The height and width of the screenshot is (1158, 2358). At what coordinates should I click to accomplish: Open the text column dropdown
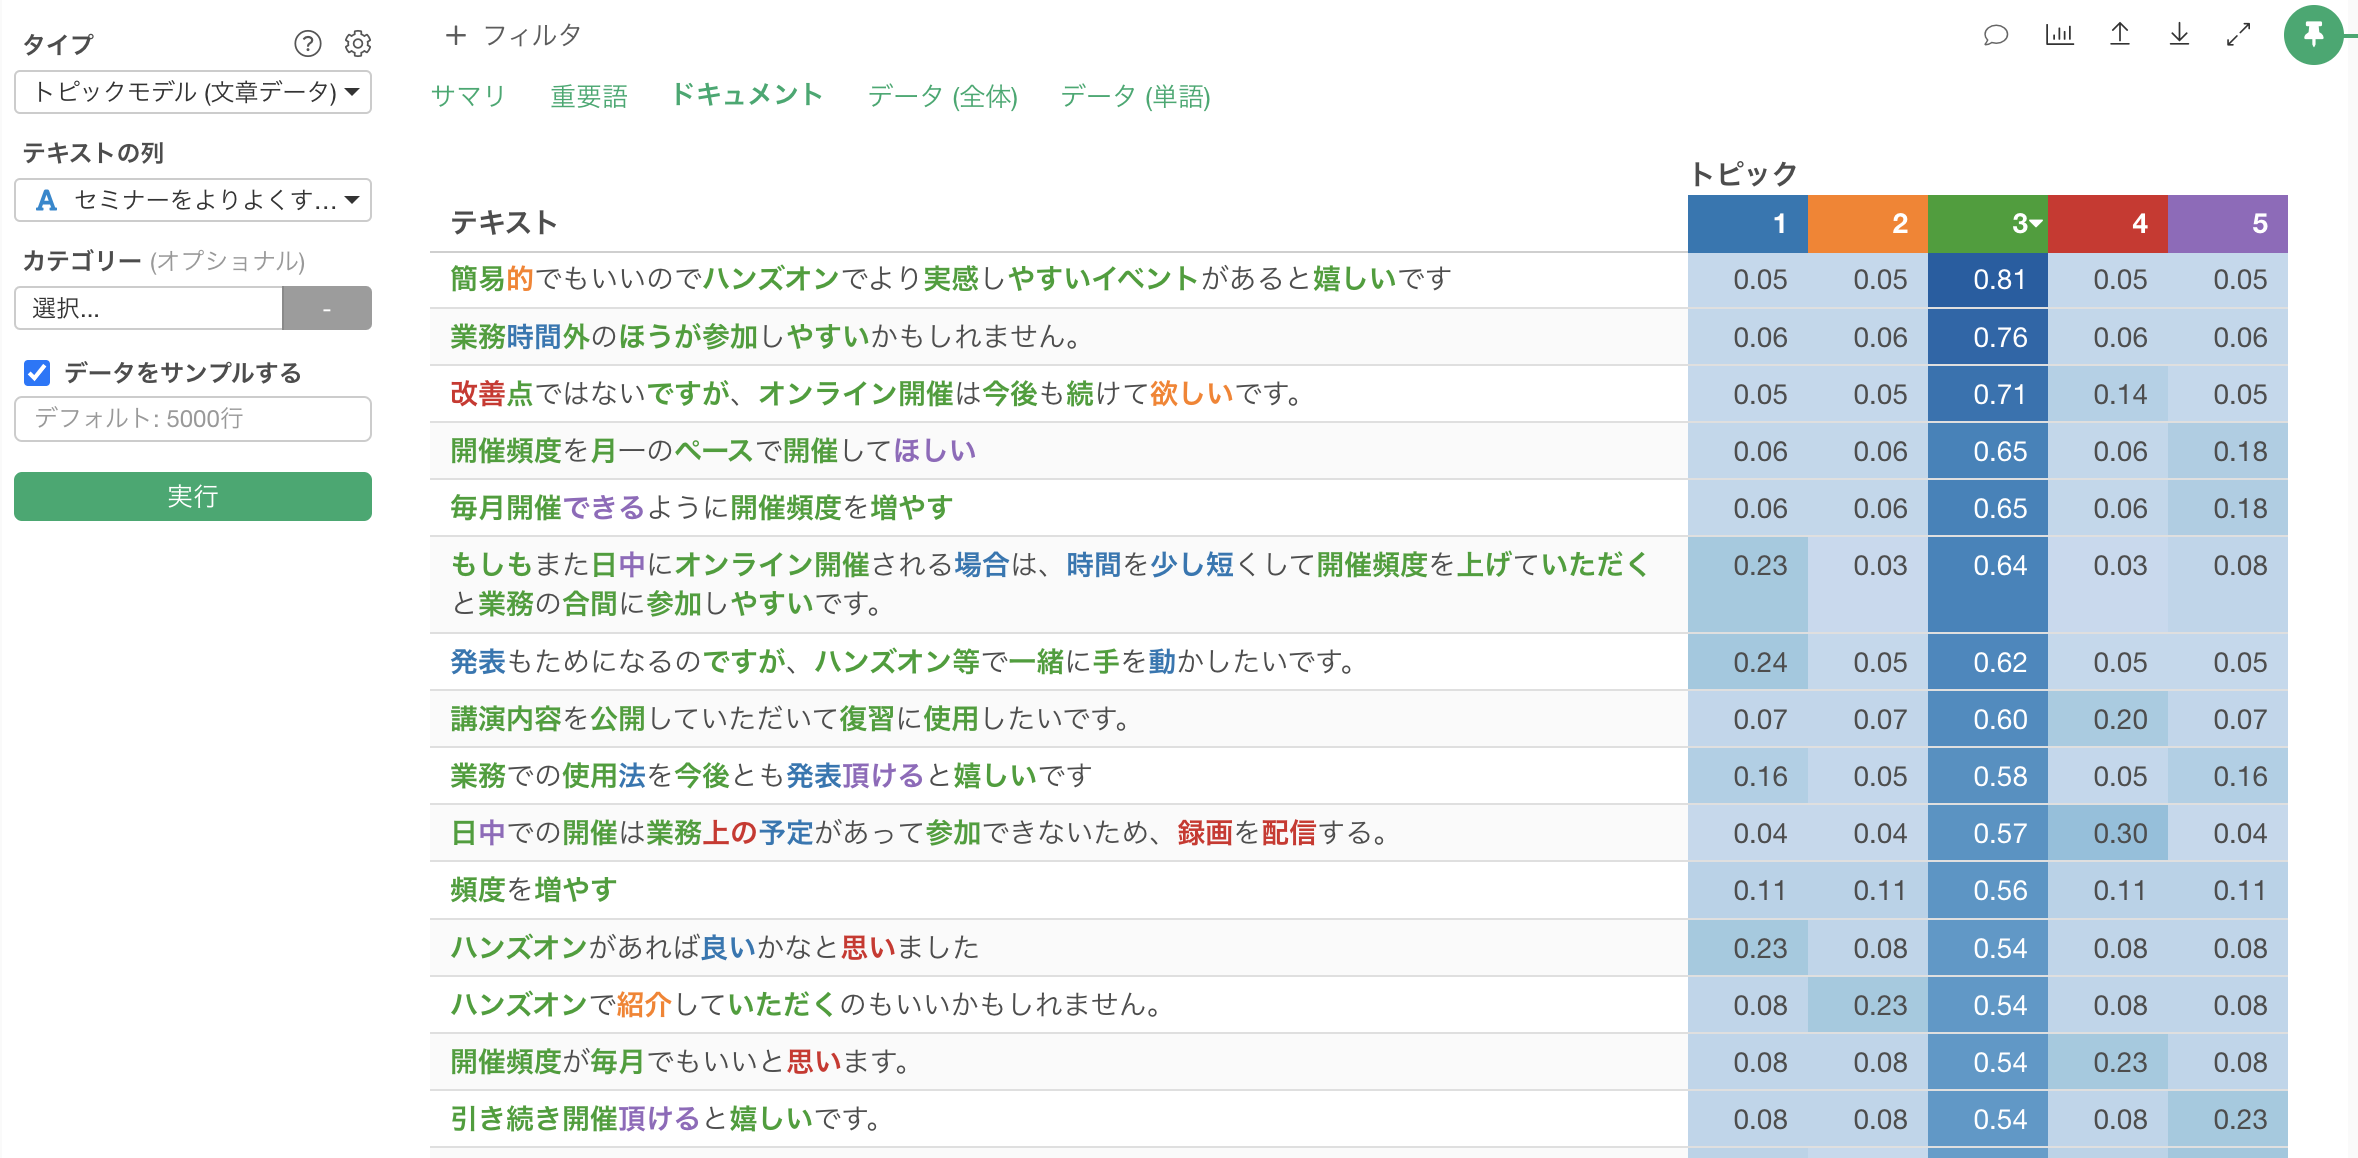tap(193, 200)
